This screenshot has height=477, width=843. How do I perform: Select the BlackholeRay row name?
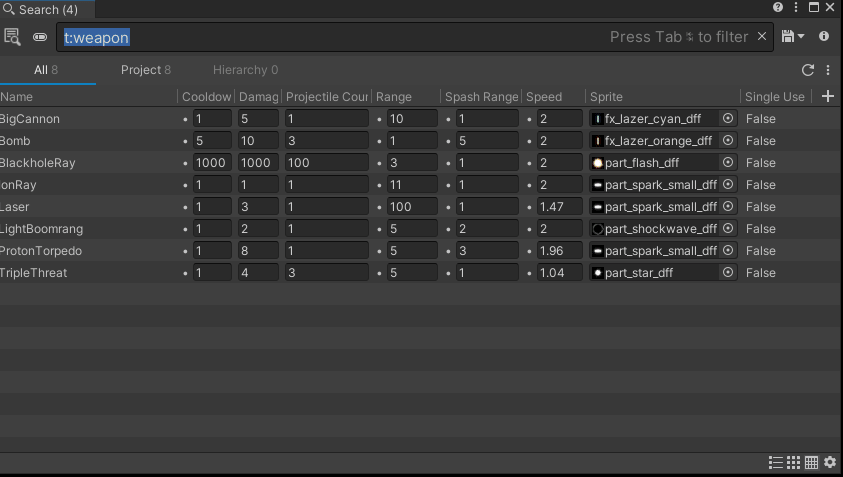(x=38, y=163)
